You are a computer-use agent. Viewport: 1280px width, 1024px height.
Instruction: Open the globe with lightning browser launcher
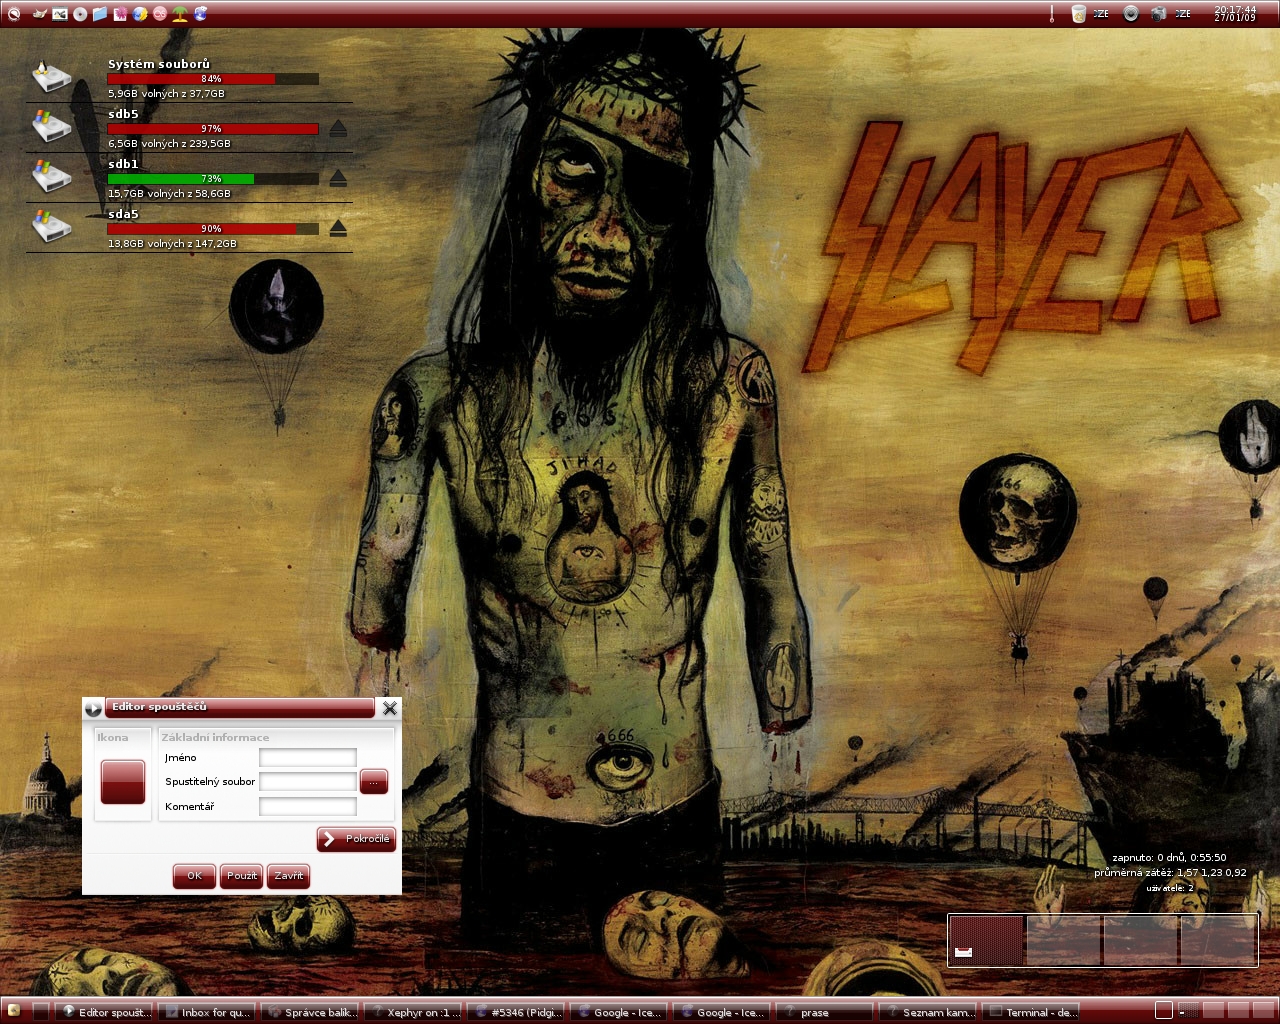point(140,14)
